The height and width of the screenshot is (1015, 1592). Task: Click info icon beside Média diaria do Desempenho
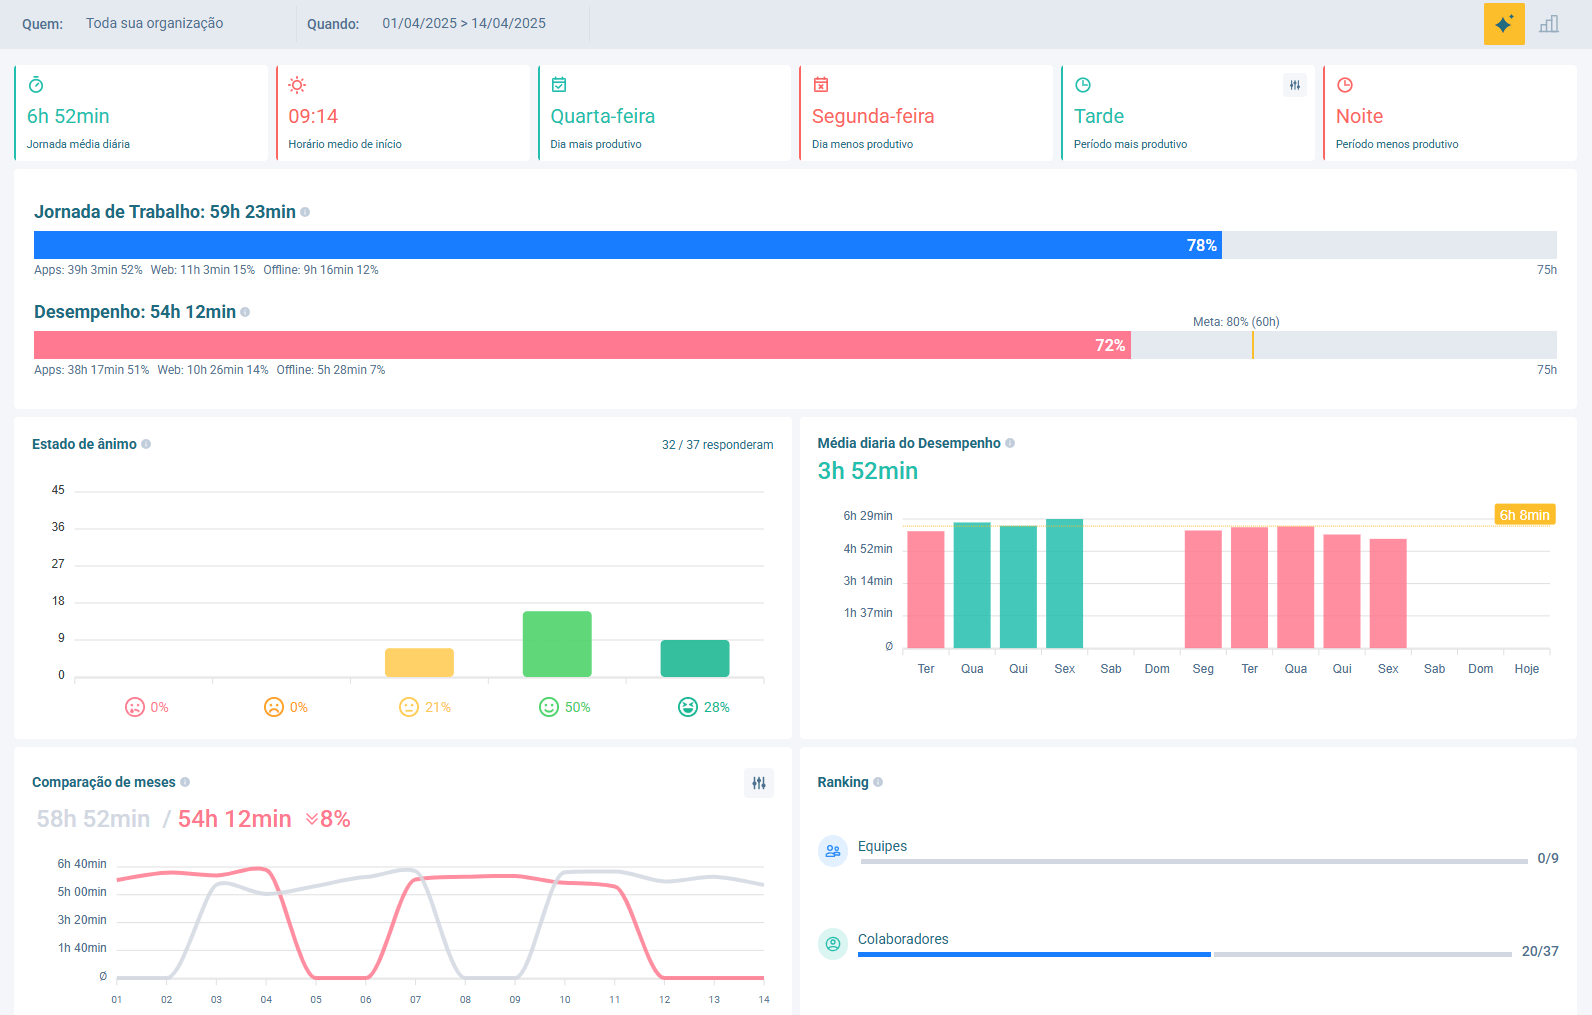pyautogui.click(x=1010, y=443)
